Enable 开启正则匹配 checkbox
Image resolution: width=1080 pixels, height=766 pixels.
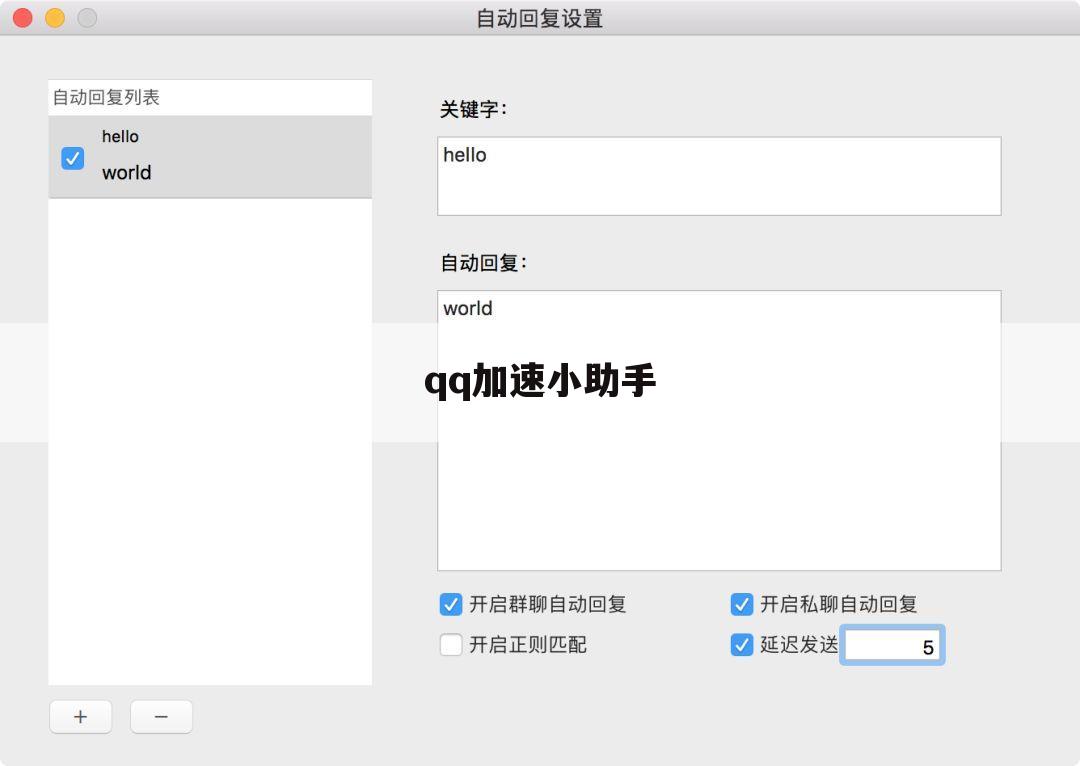click(x=450, y=645)
